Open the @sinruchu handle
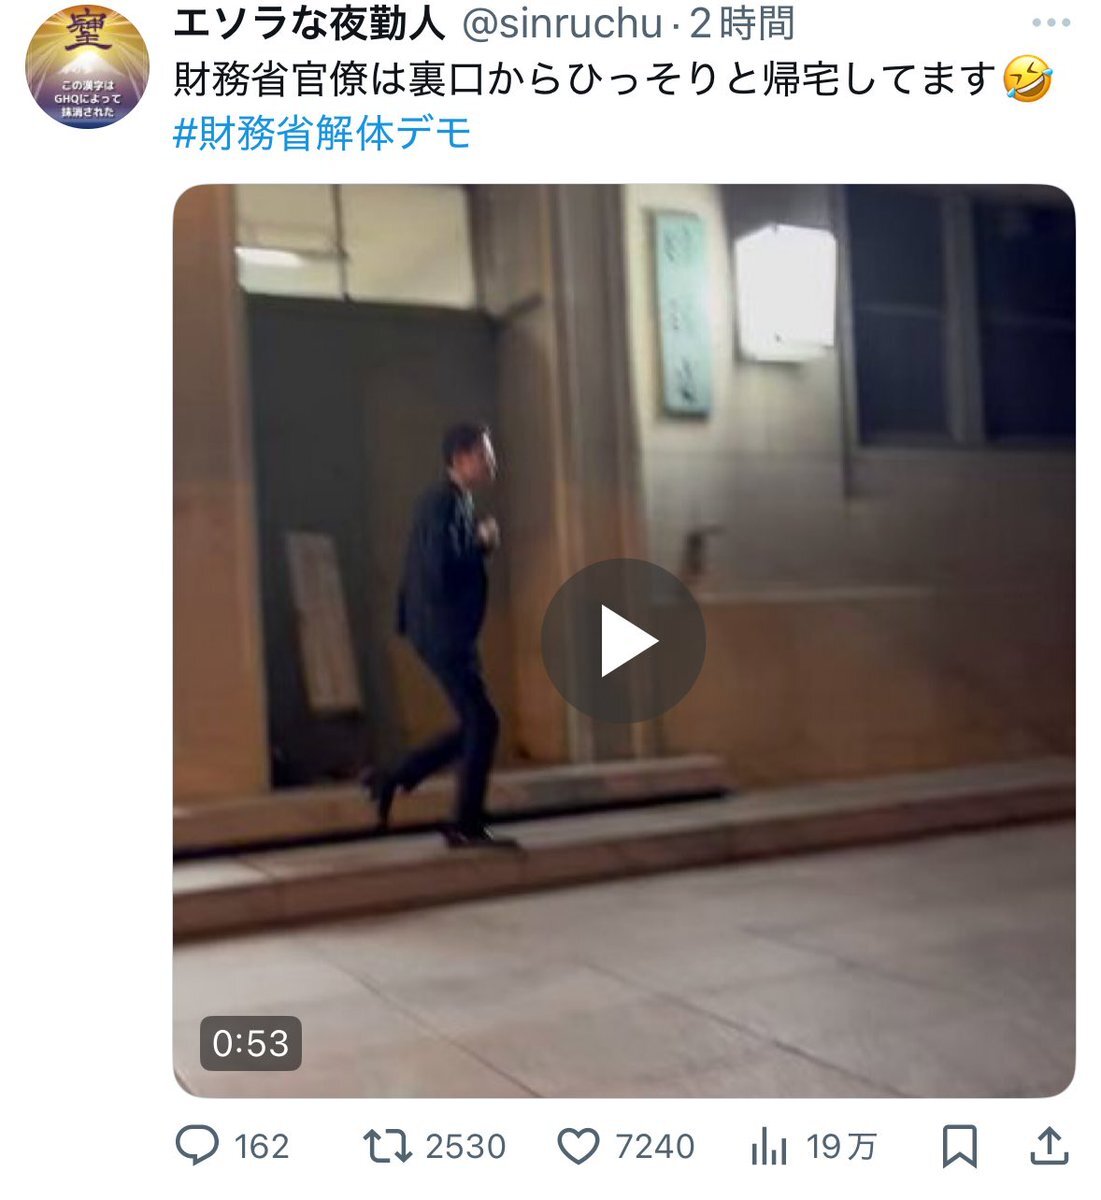This screenshot has height=1200, width=1101. tap(561, 24)
